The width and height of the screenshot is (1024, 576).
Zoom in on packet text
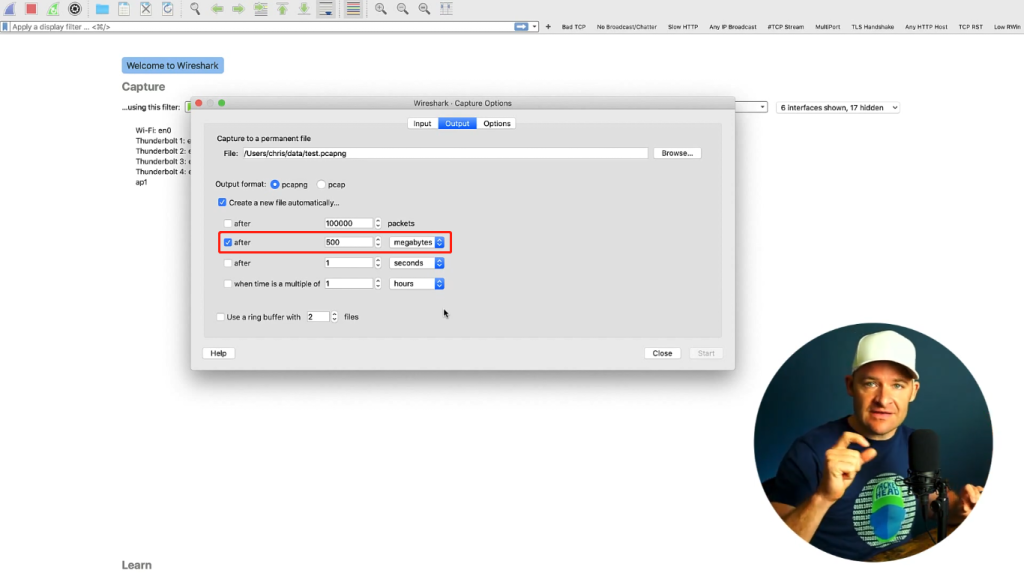[x=381, y=8]
